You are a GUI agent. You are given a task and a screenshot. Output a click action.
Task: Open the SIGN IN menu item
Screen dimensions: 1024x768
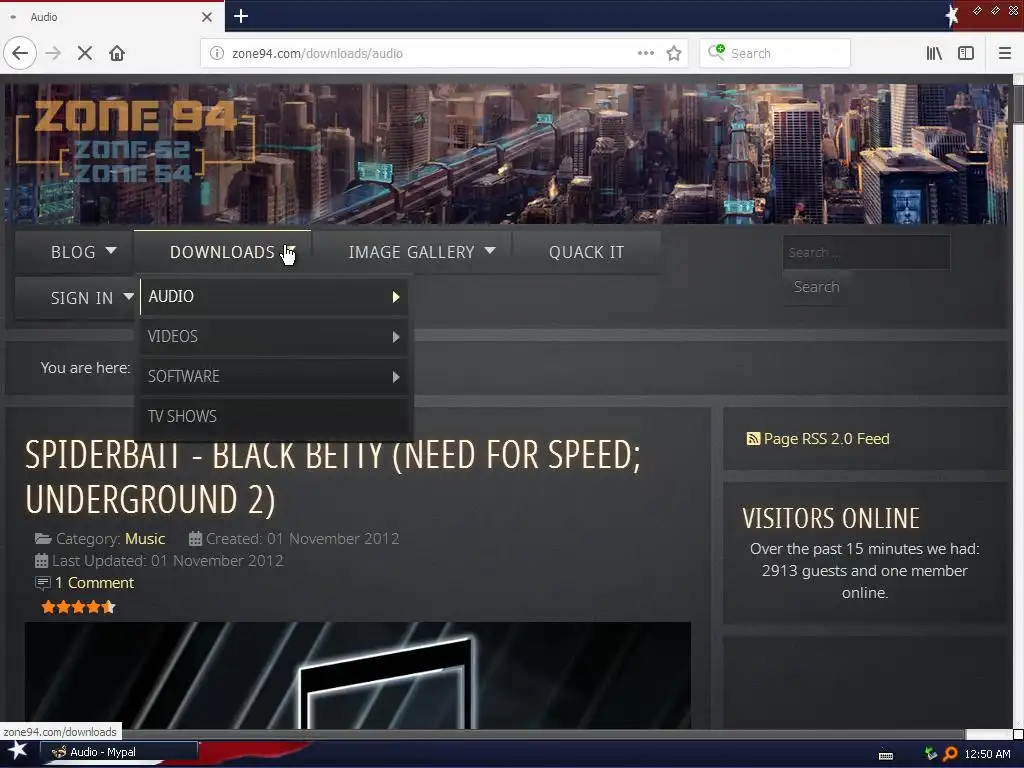(x=82, y=298)
